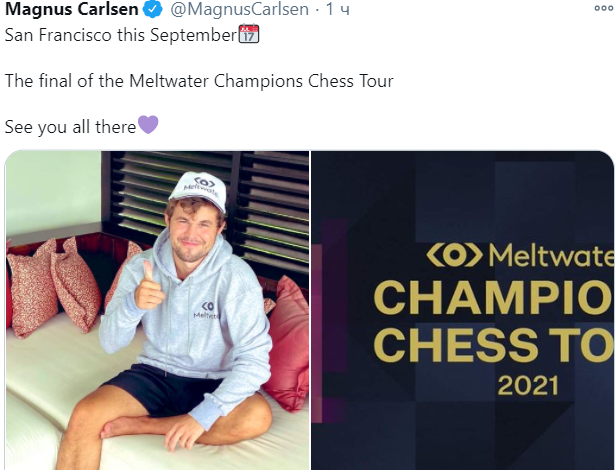Click the blue verified badge

151,11
